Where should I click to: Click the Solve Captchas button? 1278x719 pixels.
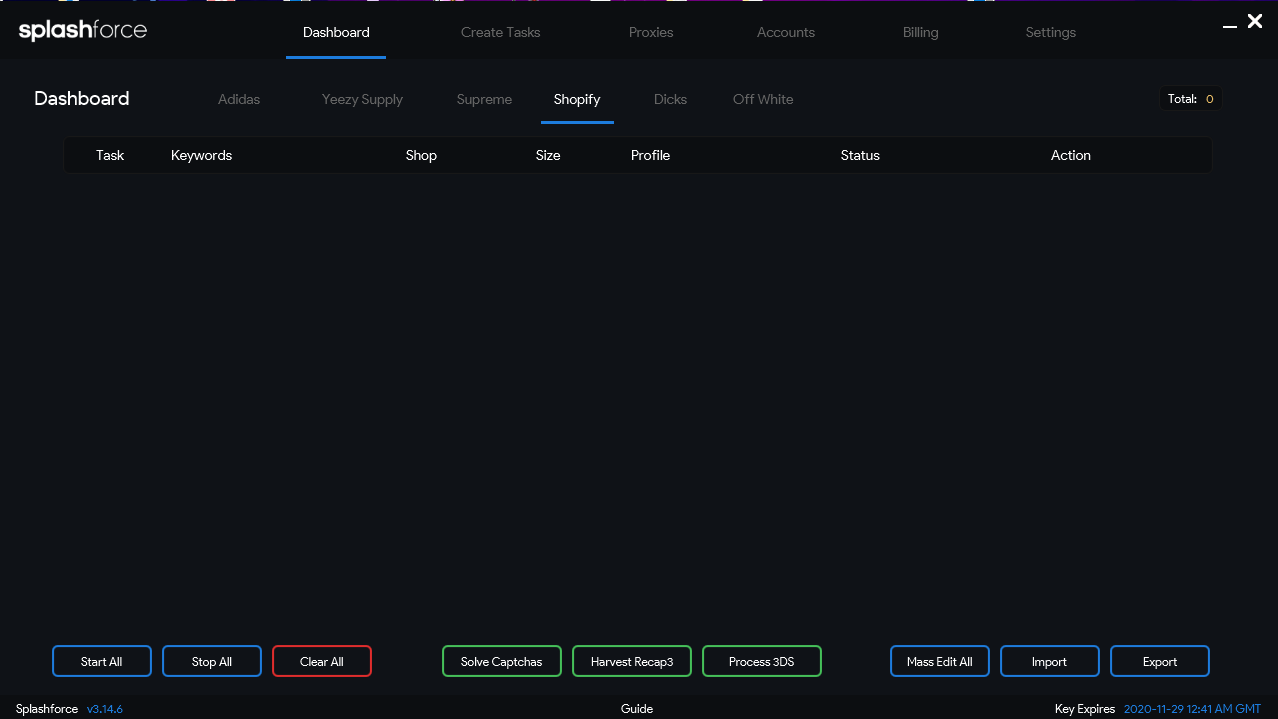pos(501,661)
